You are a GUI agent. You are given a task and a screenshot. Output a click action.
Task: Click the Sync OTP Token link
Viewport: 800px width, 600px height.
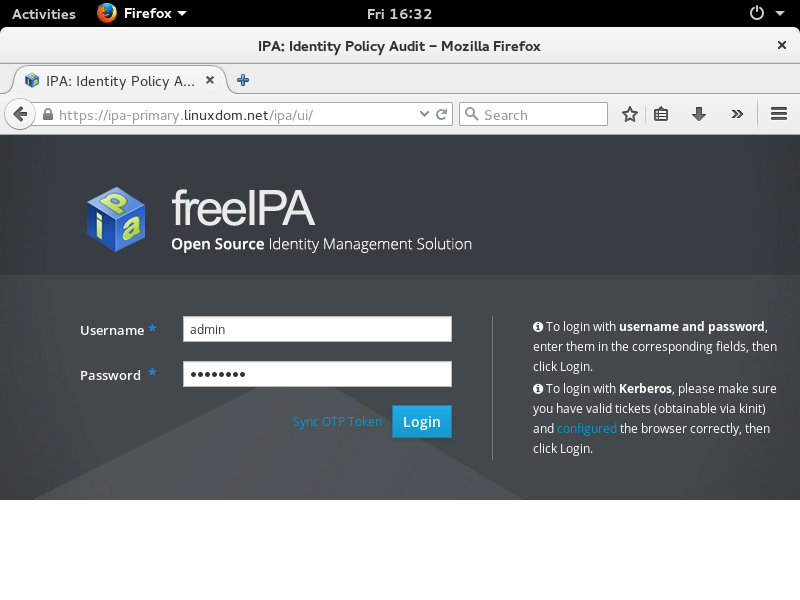(x=337, y=421)
